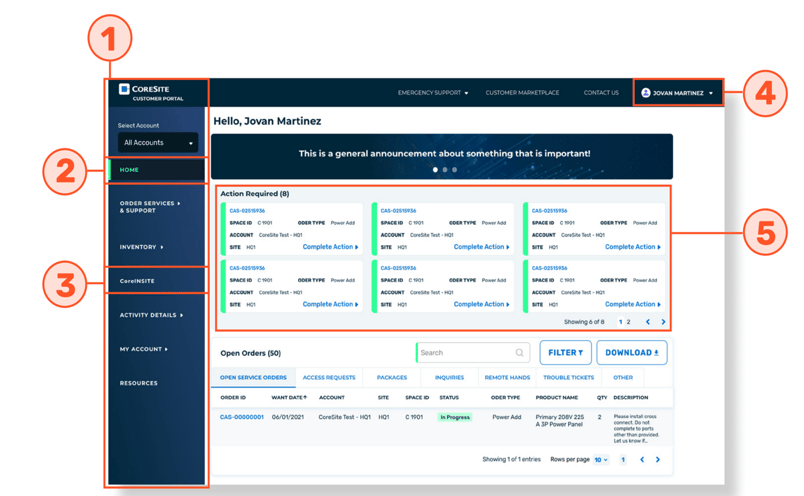Switch to the Packages tab

[x=392, y=378]
